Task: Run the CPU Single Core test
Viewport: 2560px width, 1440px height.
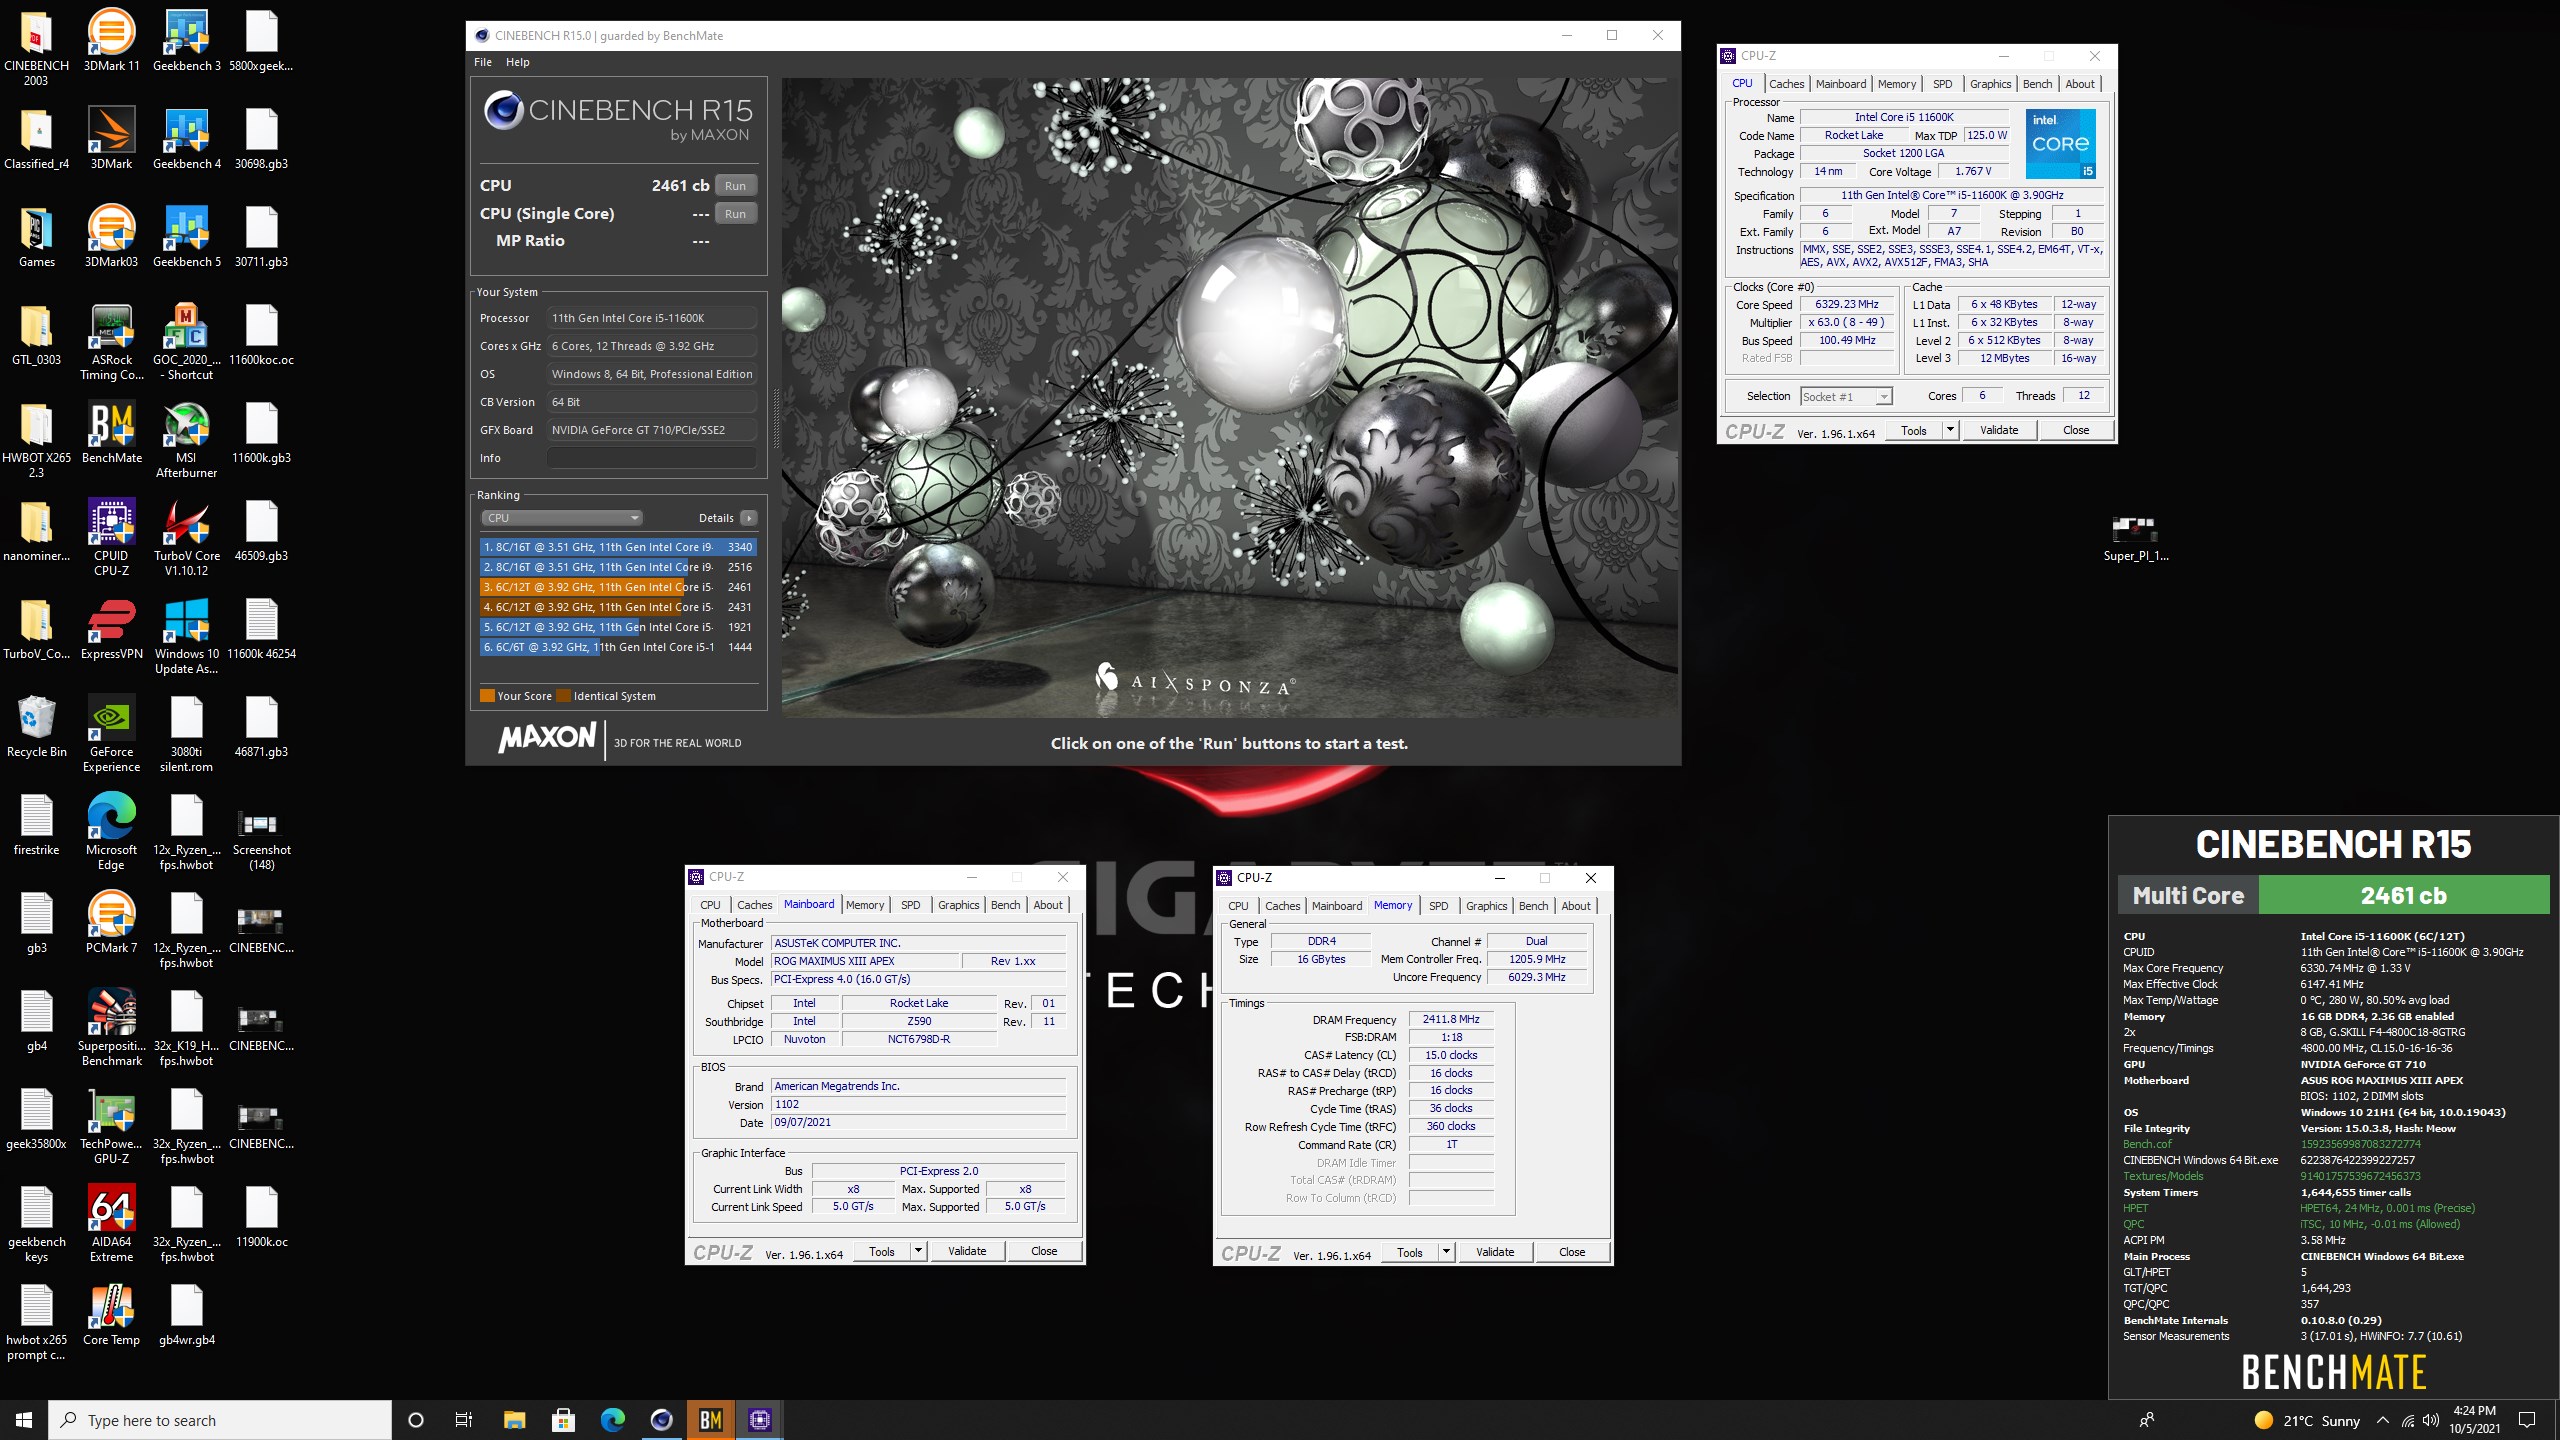Action: coord(735,214)
